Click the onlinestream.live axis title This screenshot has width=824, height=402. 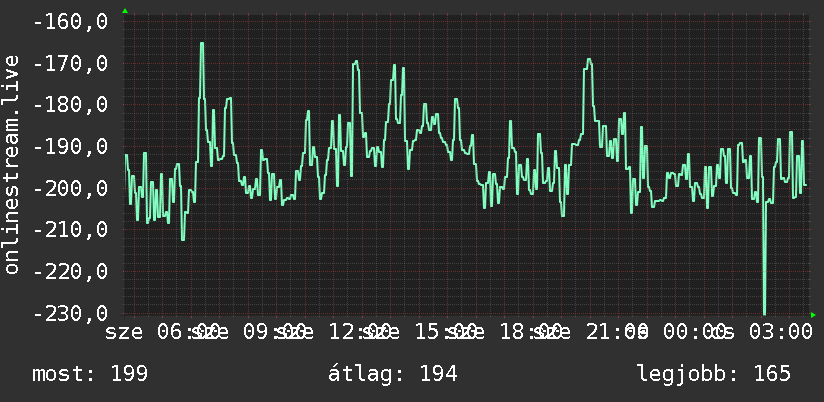pos(11,164)
